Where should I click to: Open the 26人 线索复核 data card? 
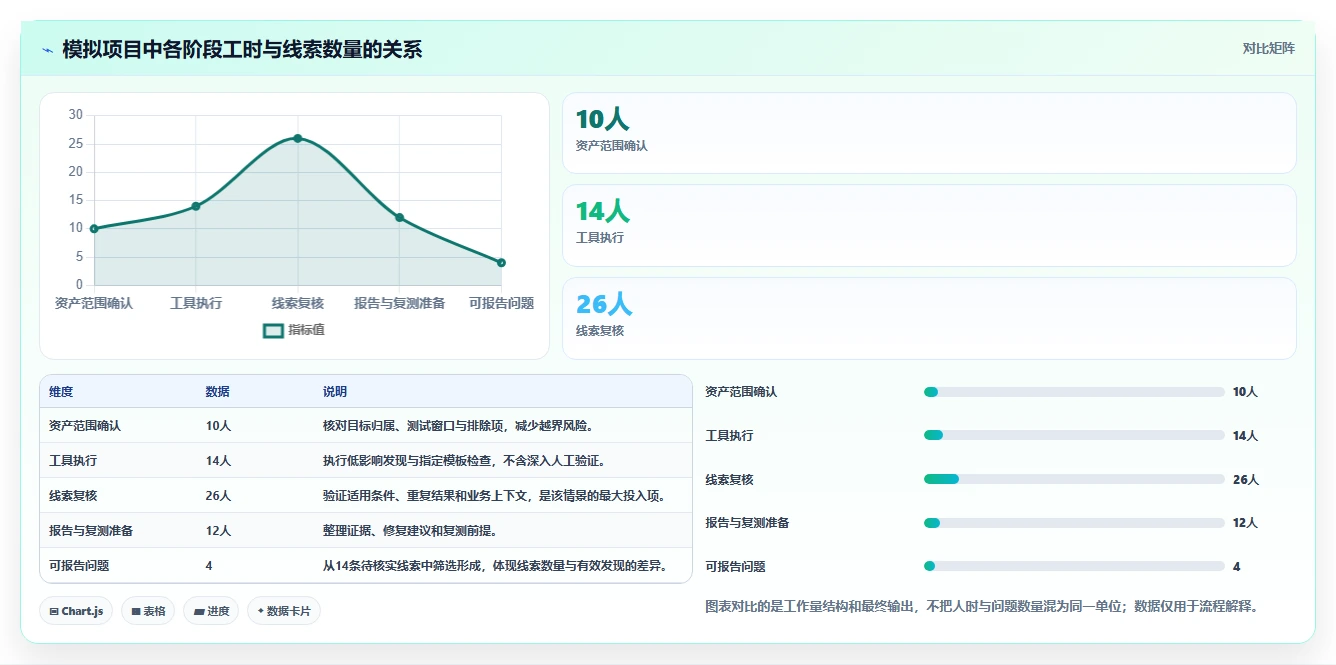pyautogui.click(x=929, y=318)
